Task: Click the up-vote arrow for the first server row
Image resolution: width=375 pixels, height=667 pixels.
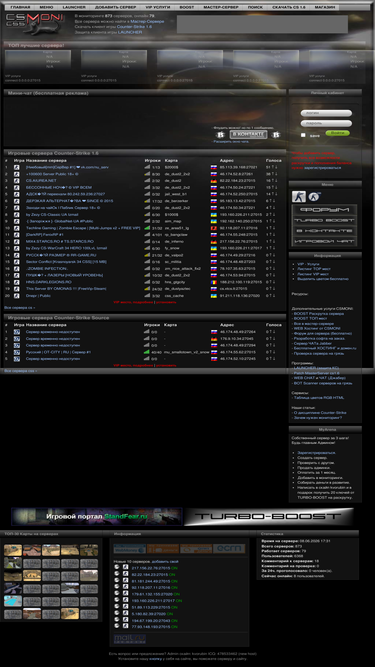Action: [x=273, y=167]
